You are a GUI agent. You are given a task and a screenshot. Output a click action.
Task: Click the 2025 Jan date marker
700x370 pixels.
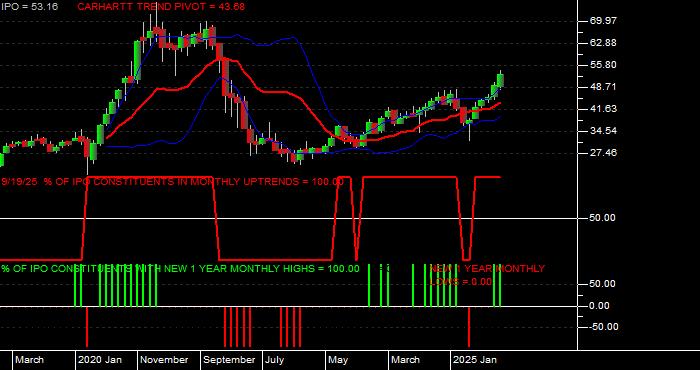pos(475,360)
